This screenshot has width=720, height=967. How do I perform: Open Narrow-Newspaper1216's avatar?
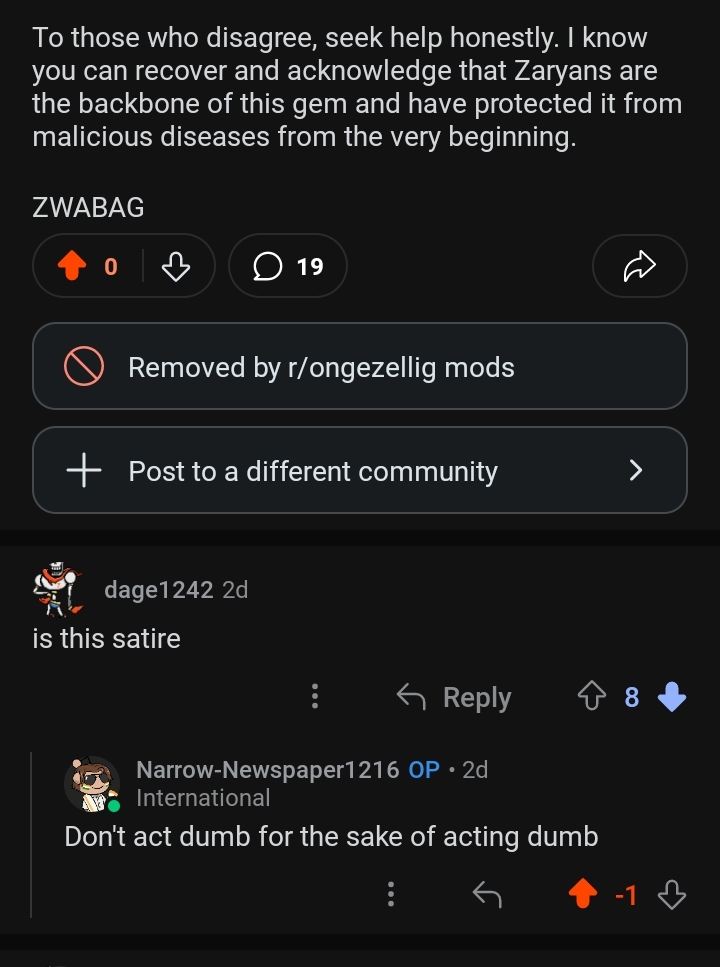92,783
